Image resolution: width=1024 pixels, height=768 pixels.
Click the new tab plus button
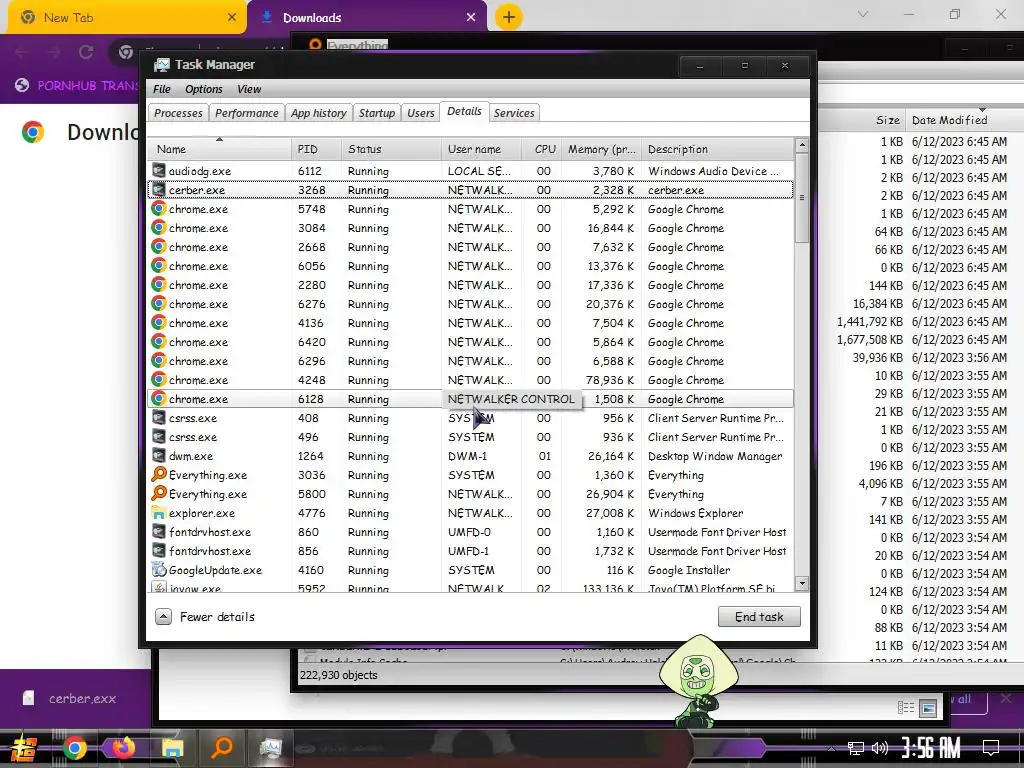(x=509, y=17)
